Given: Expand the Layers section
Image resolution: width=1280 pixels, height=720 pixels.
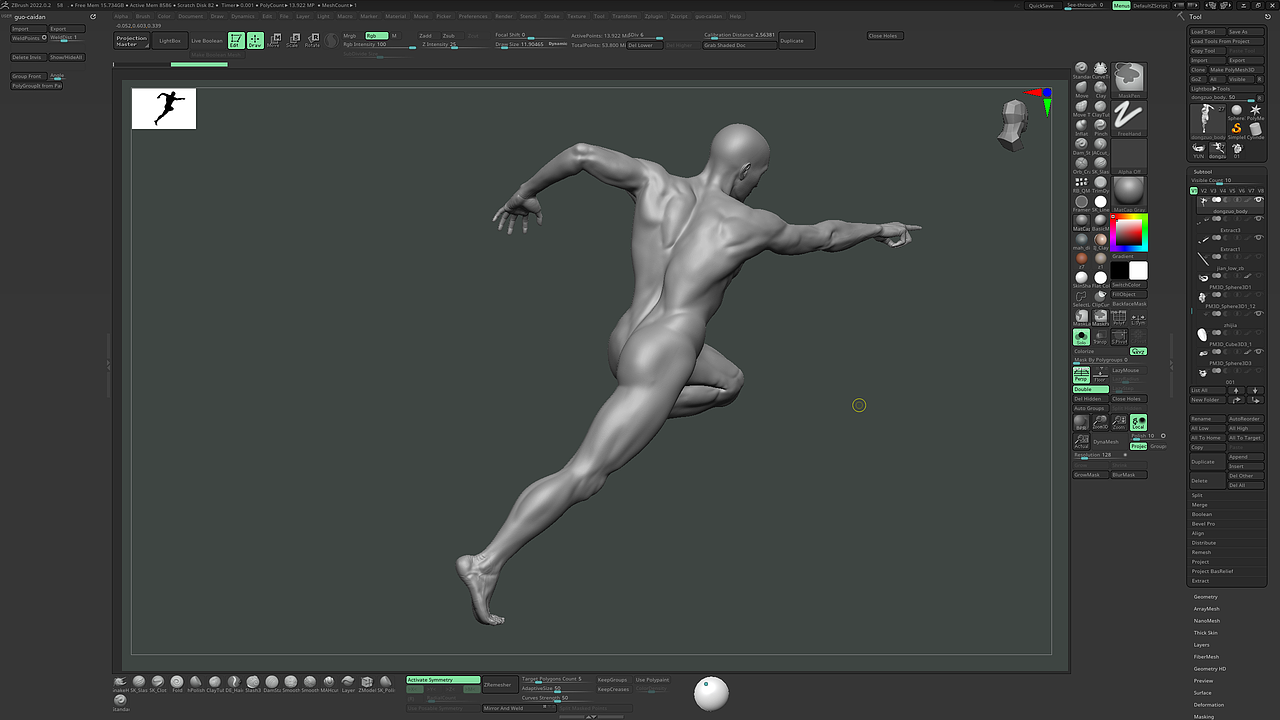Looking at the screenshot, I should (1202, 645).
